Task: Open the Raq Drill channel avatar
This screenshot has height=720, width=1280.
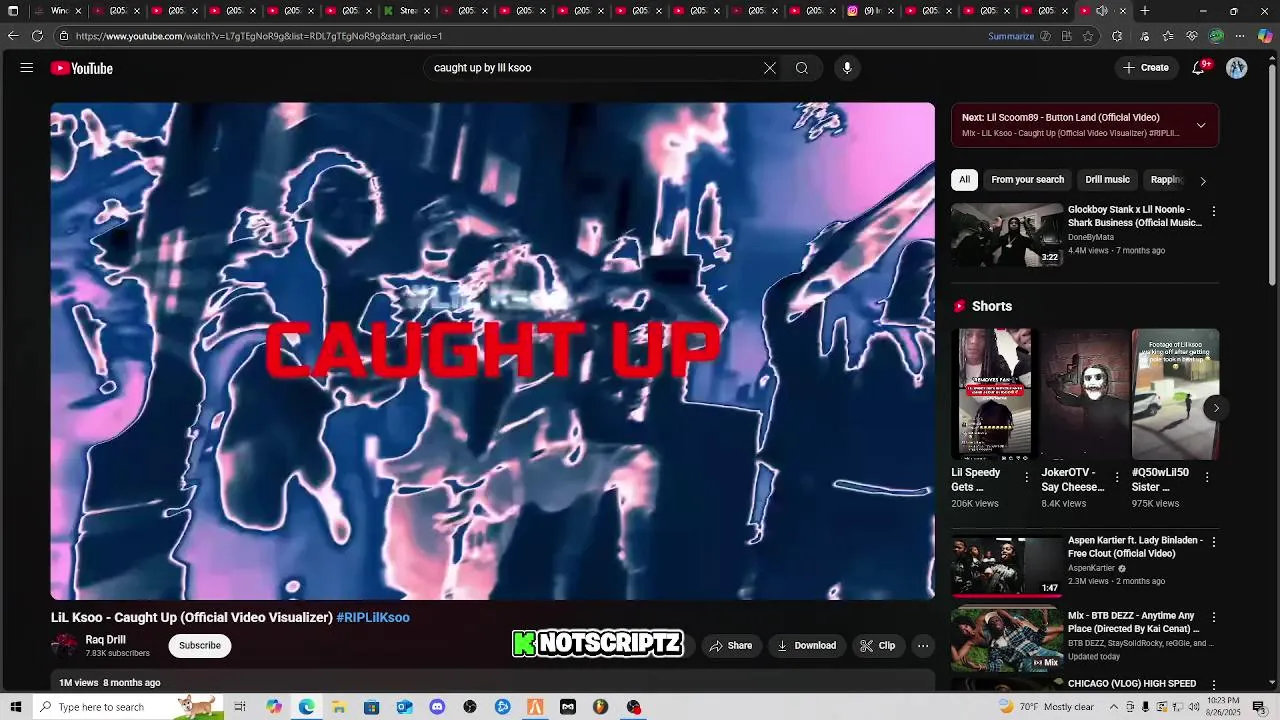Action: coord(65,646)
